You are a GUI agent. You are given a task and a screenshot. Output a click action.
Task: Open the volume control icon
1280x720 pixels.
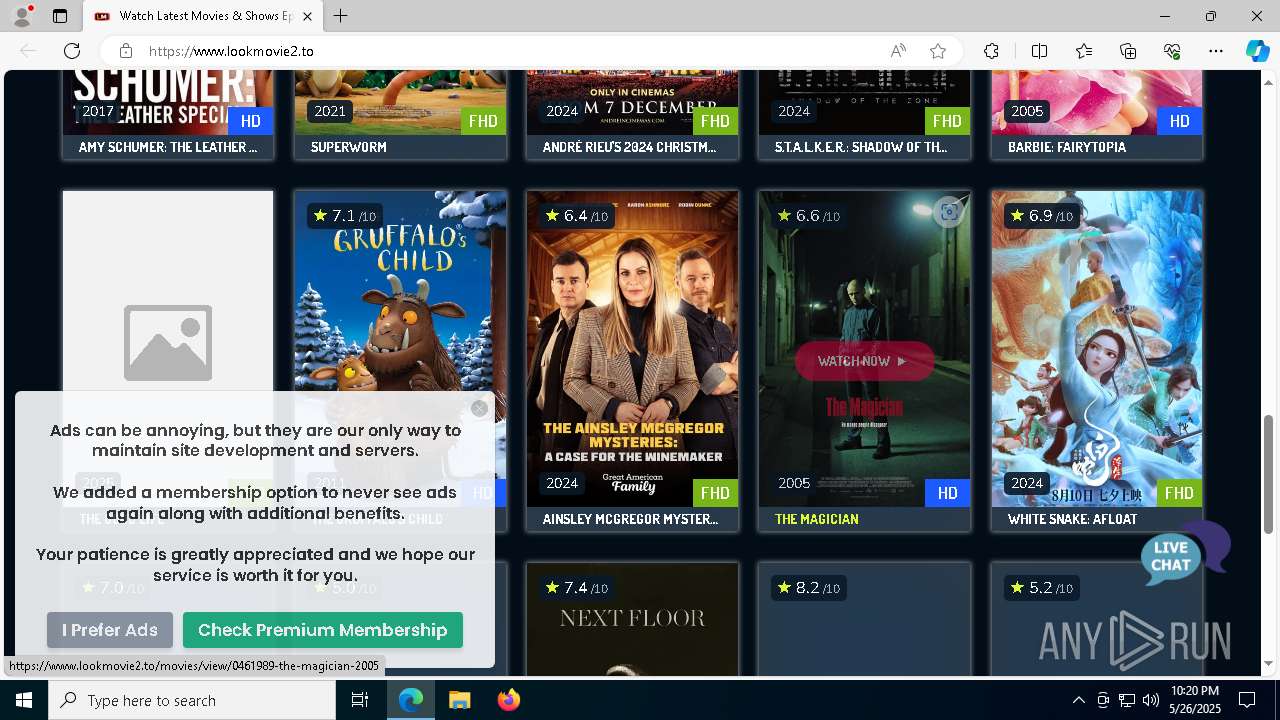click(x=1150, y=700)
